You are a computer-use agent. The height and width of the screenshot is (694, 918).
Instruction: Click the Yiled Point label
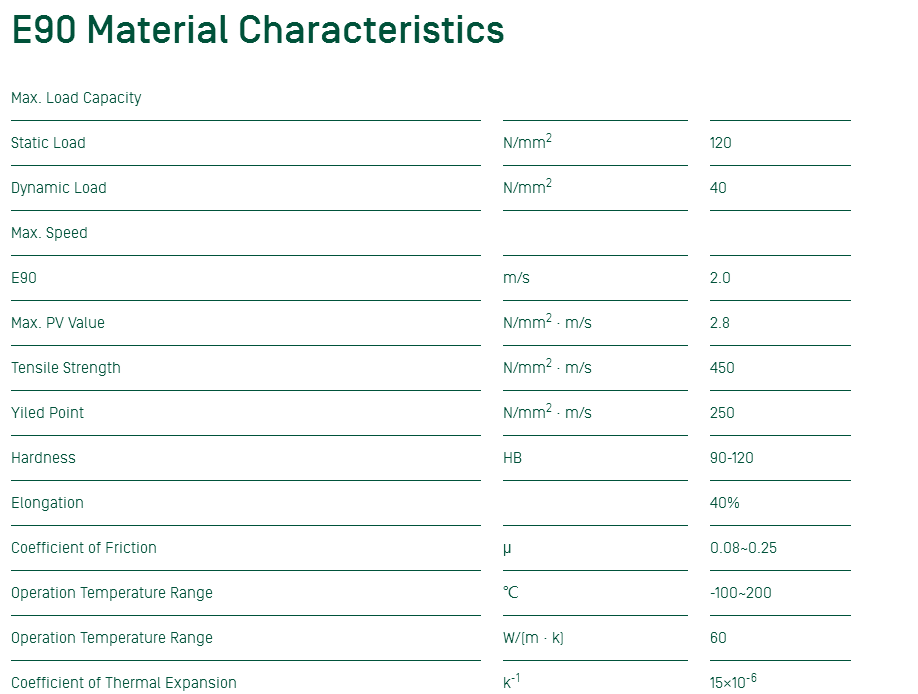(x=47, y=413)
